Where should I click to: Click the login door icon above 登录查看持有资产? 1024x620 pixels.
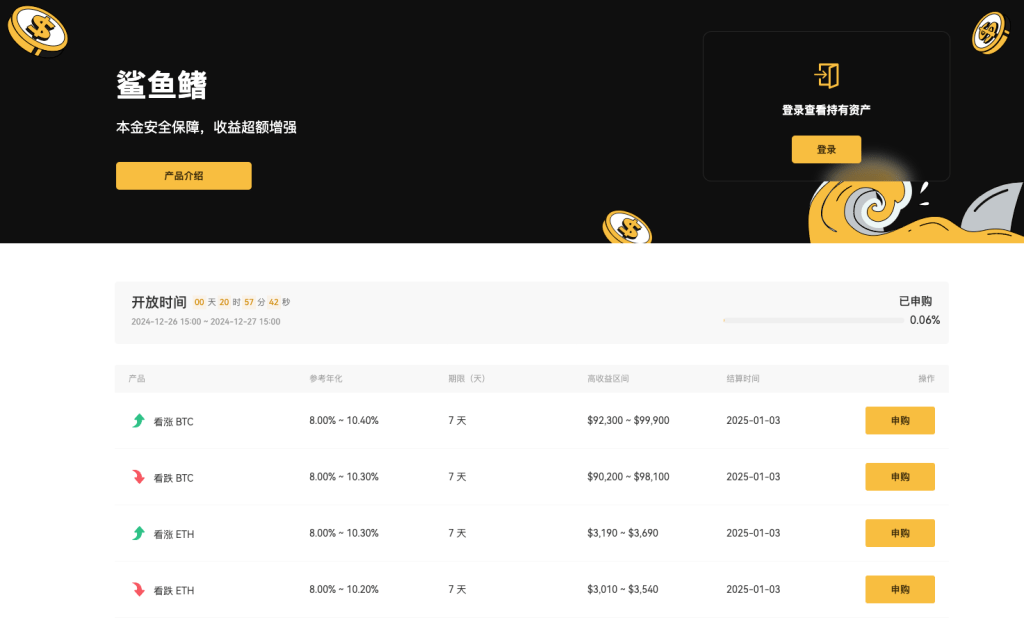pyautogui.click(x=826, y=76)
